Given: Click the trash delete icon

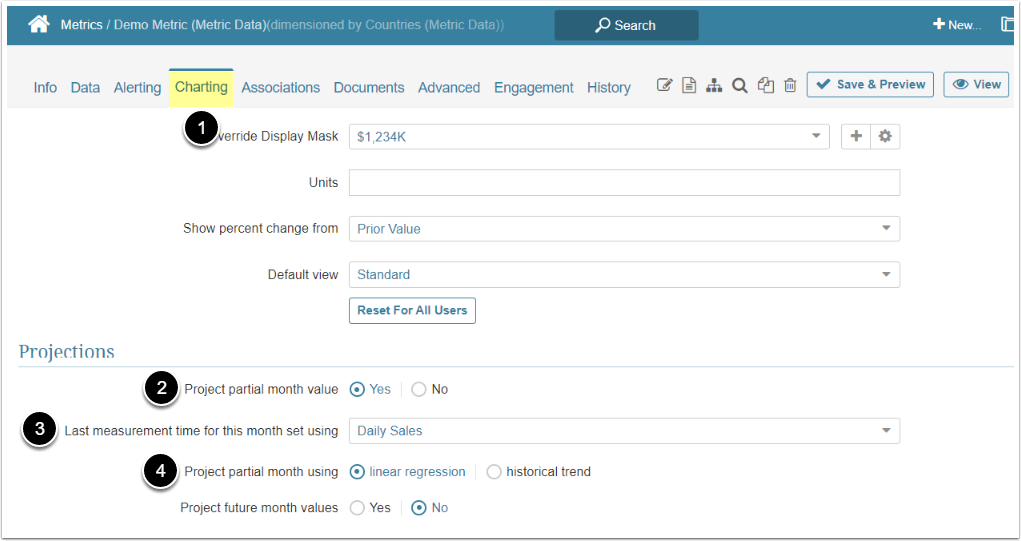Looking at the screenshot, I should pyautogui.click(x=790, y=86).
